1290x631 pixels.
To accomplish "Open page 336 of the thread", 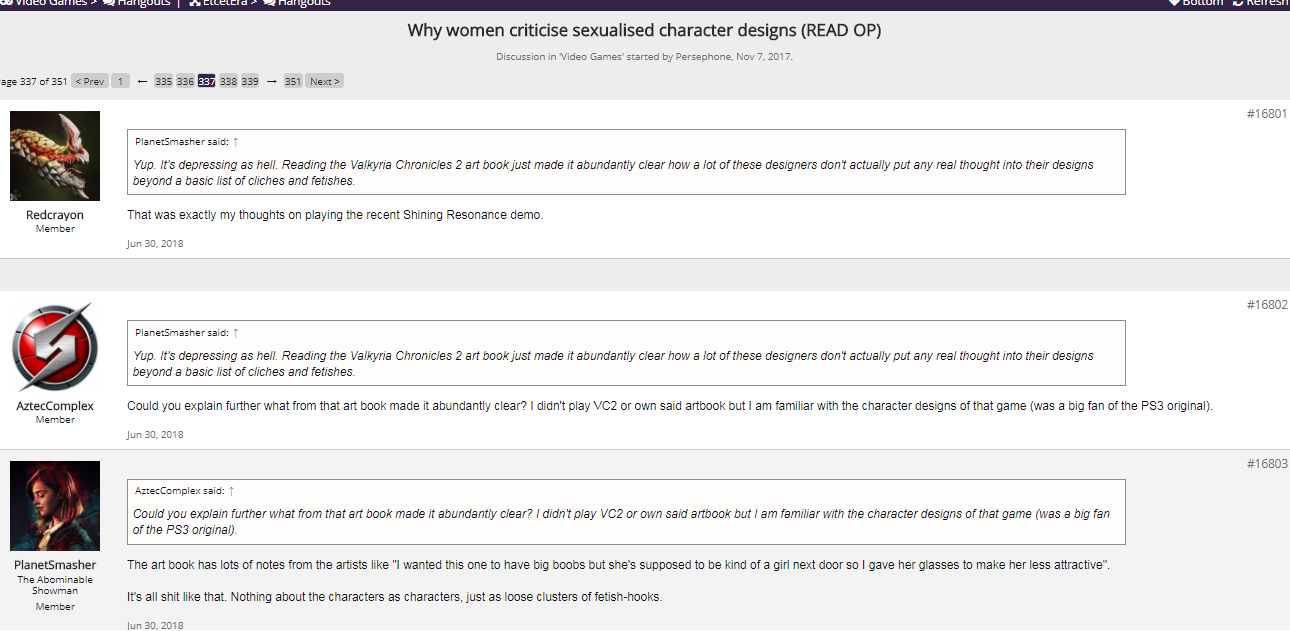I will [185, 82].
